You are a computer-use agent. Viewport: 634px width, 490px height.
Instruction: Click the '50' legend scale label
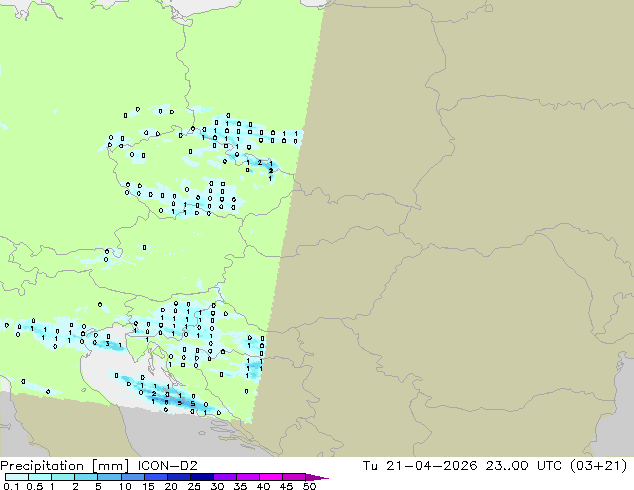tap(309, 486)
